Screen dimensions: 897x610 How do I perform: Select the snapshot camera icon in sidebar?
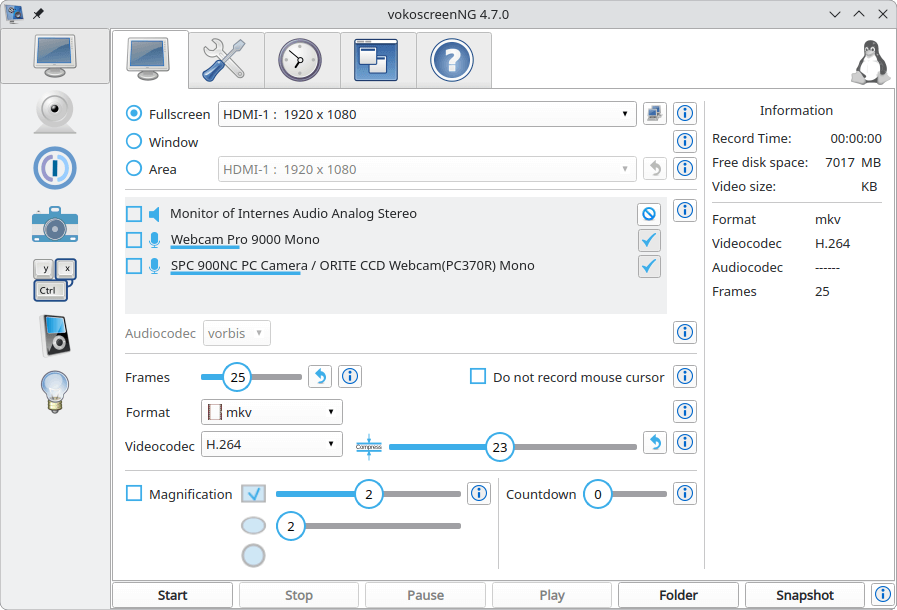[54, 224]
